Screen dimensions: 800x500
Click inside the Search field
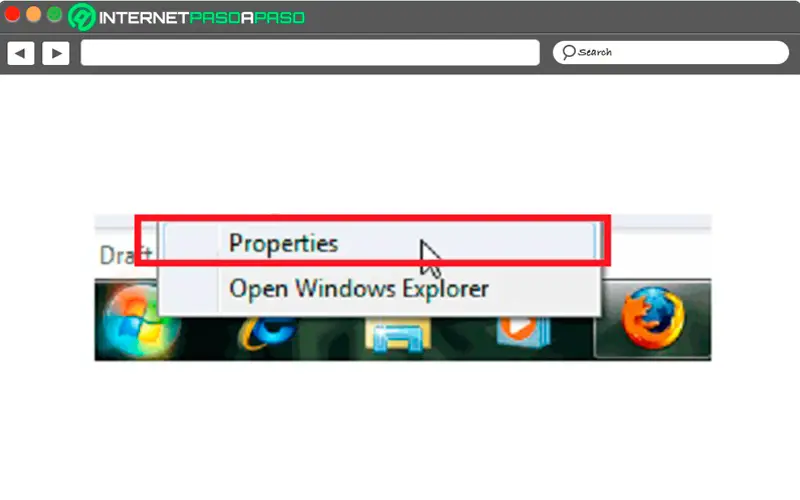(x=670, y=53)
